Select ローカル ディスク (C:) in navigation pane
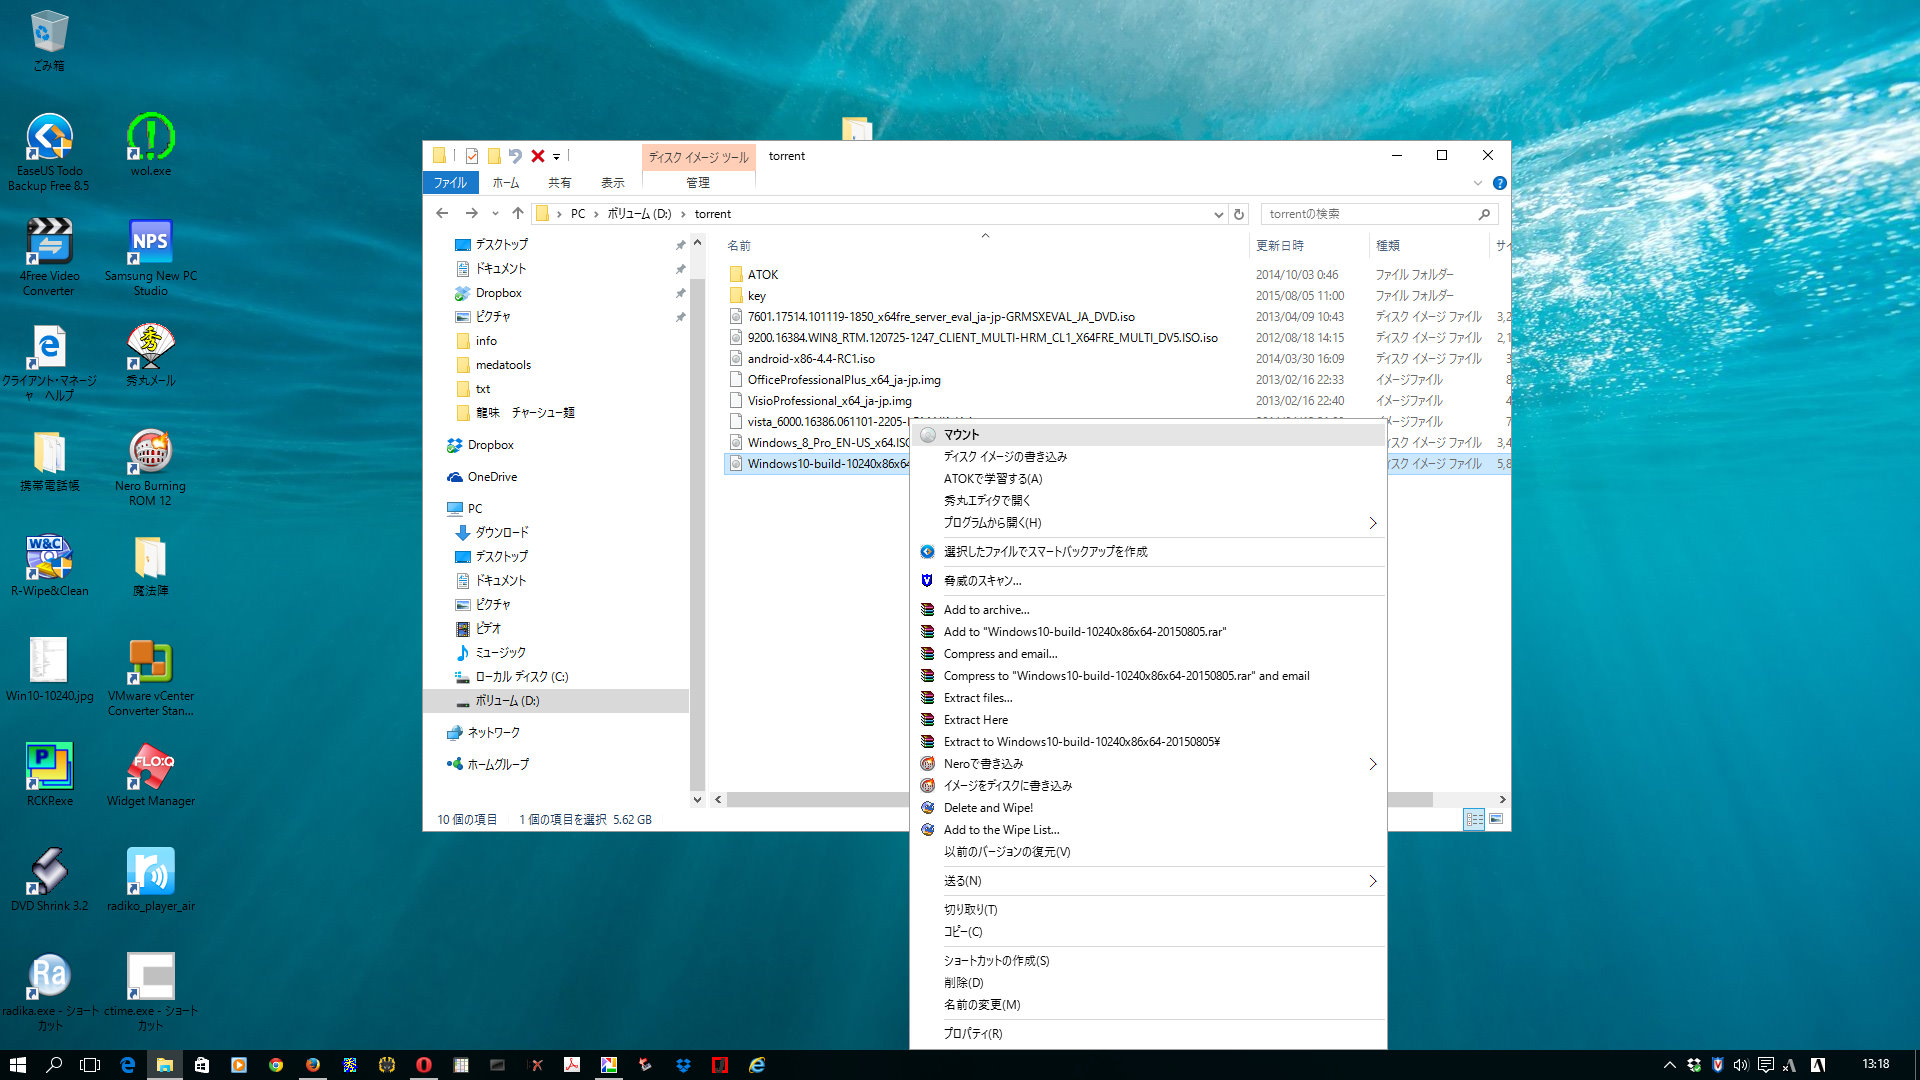The height and width of the screenshot is (1080, 1920). point(521,677)
